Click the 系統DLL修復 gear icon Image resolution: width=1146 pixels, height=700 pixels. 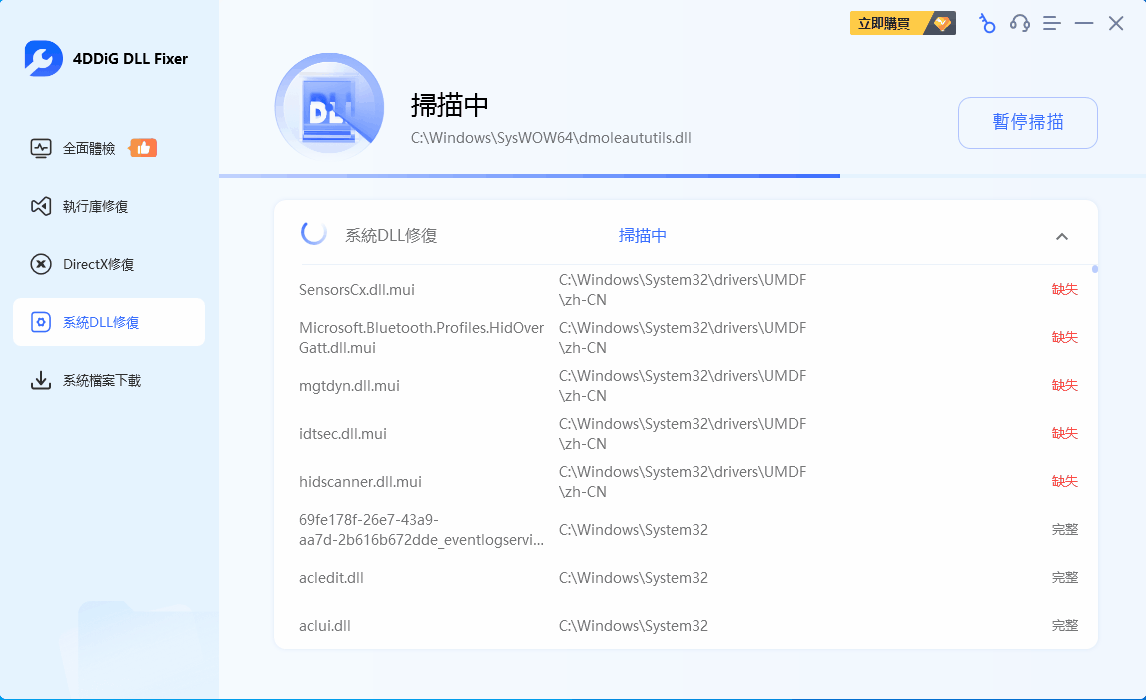pos(41,322)
